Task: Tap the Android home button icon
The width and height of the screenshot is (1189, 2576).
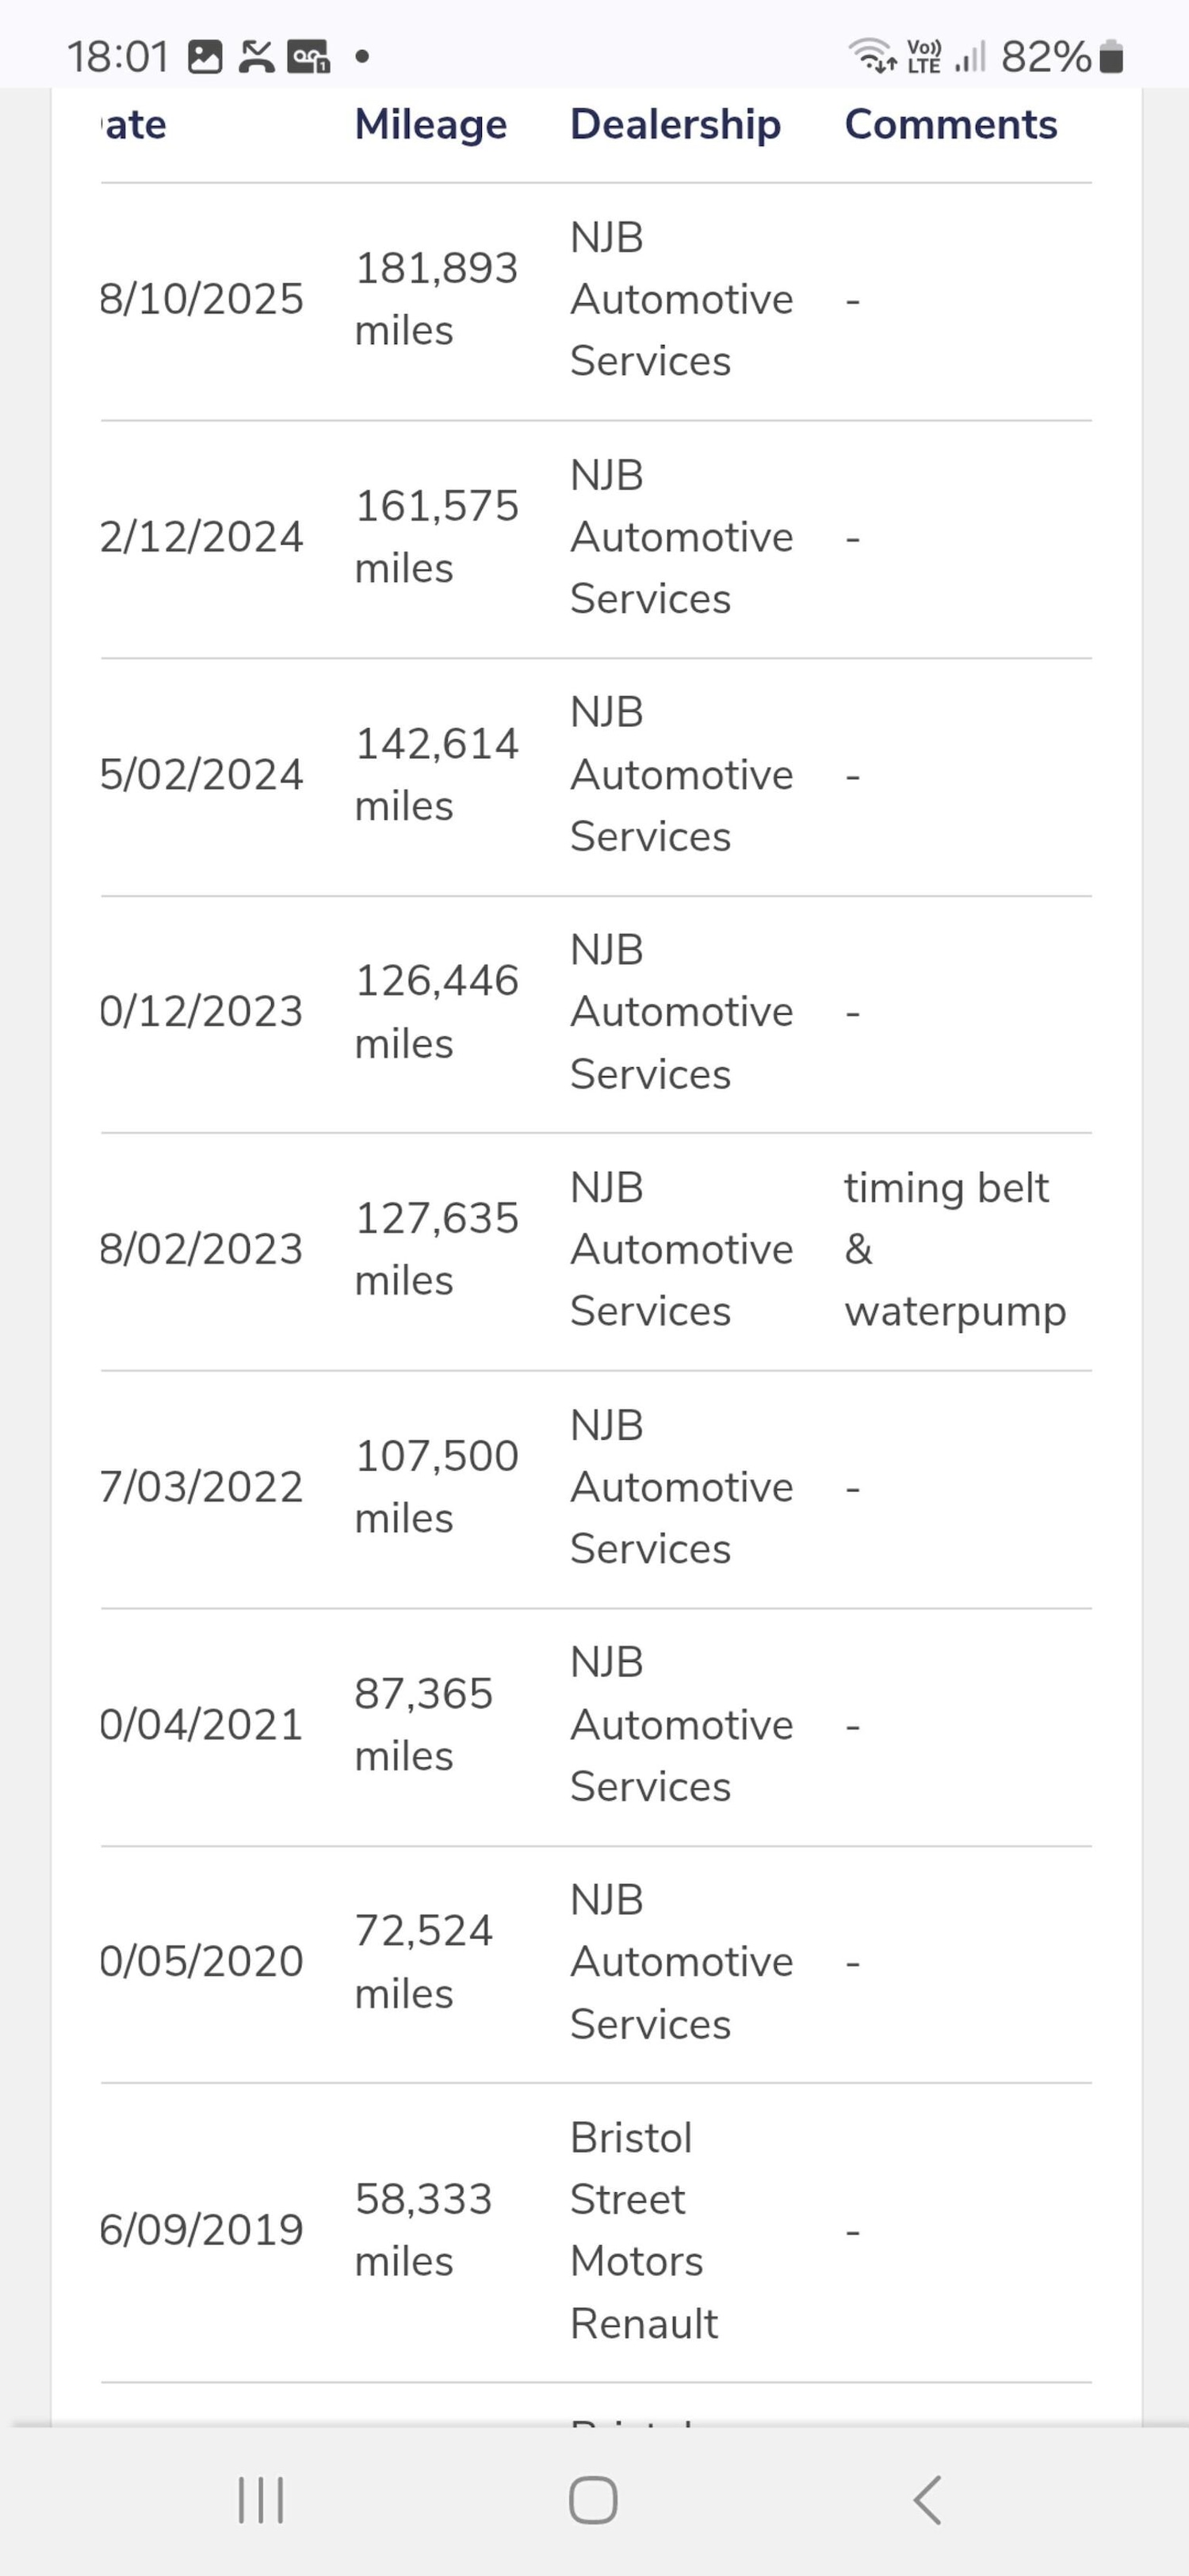Action: point(593,2500)
